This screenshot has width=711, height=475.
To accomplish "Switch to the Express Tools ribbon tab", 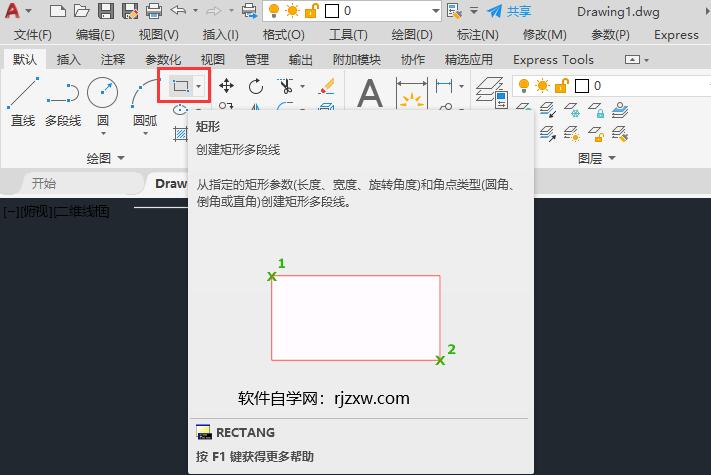I will coord(553,59).
